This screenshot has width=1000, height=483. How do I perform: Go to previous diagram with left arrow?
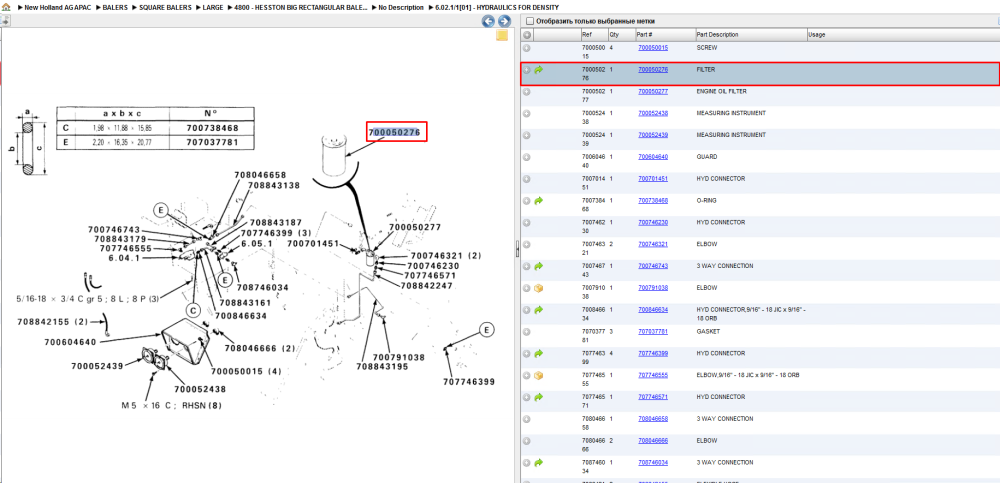(x=488, y=21)
